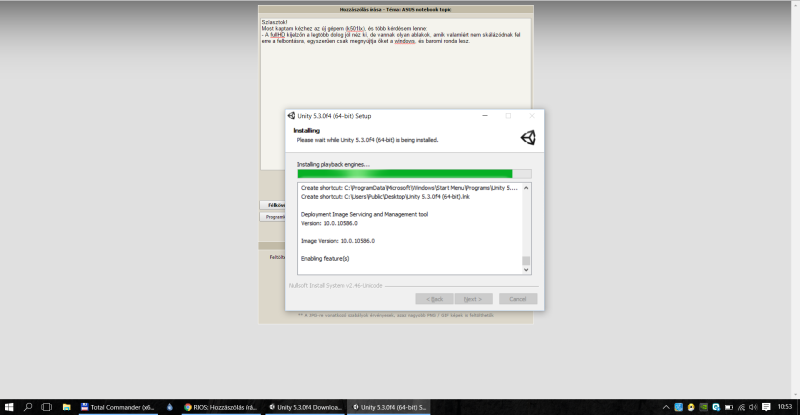Click the disabled Back button
Screen dimensions: 800x415
pyautogui.click(x=434, y=299)
